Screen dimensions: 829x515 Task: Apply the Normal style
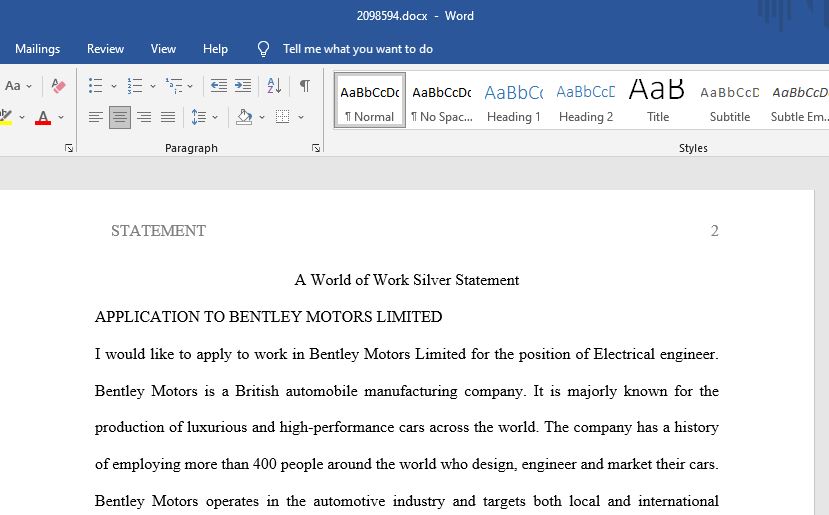point(370,100)
